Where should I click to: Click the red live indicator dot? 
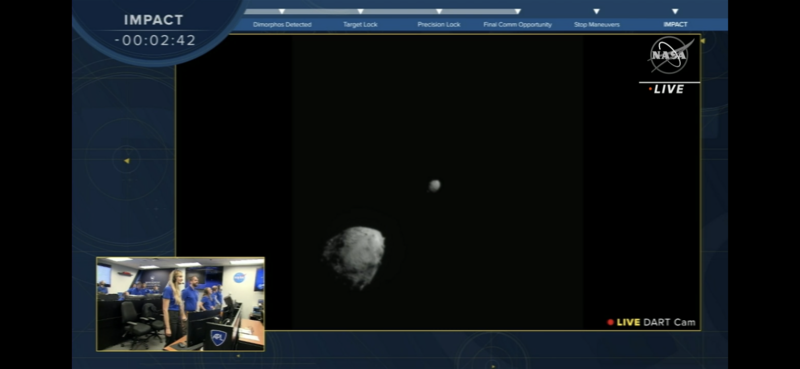tap(610, 323)
